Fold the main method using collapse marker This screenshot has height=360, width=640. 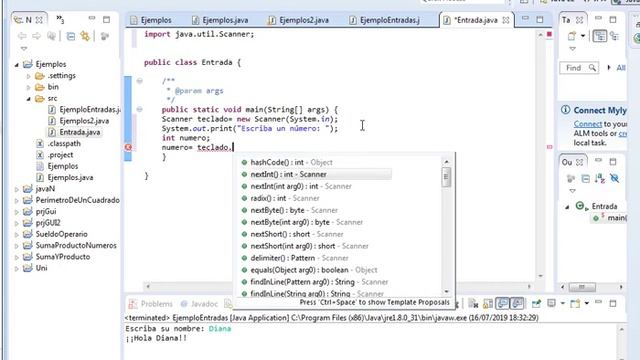(140, 109)
